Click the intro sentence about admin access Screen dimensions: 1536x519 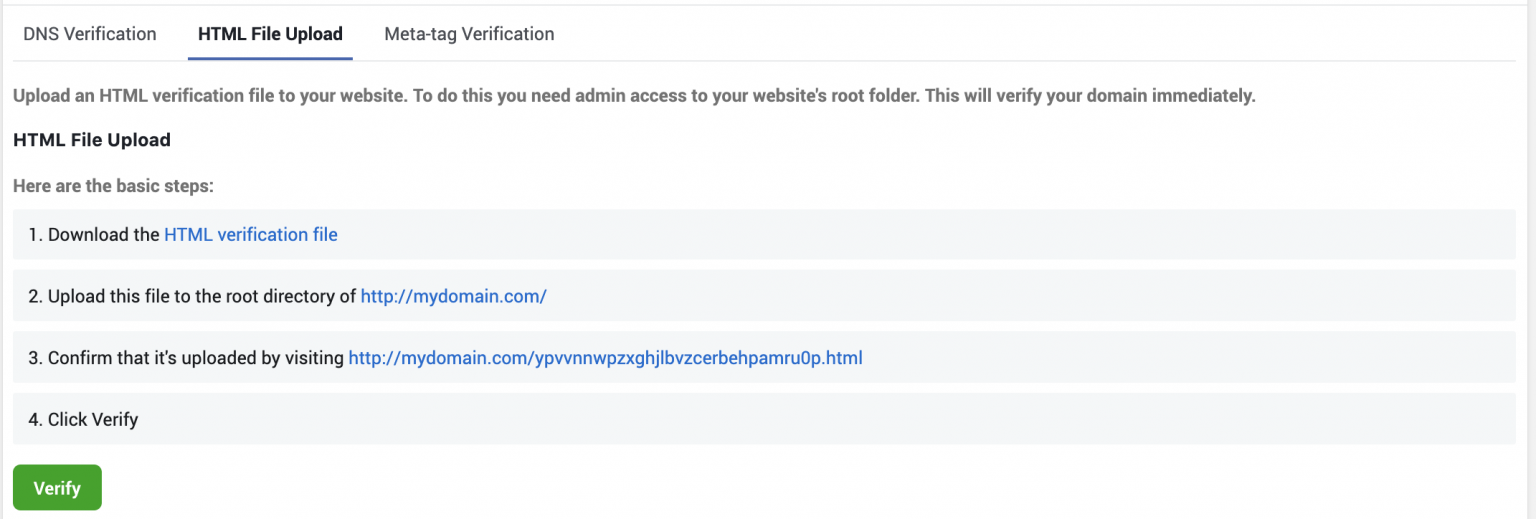(x=634, y=97)
